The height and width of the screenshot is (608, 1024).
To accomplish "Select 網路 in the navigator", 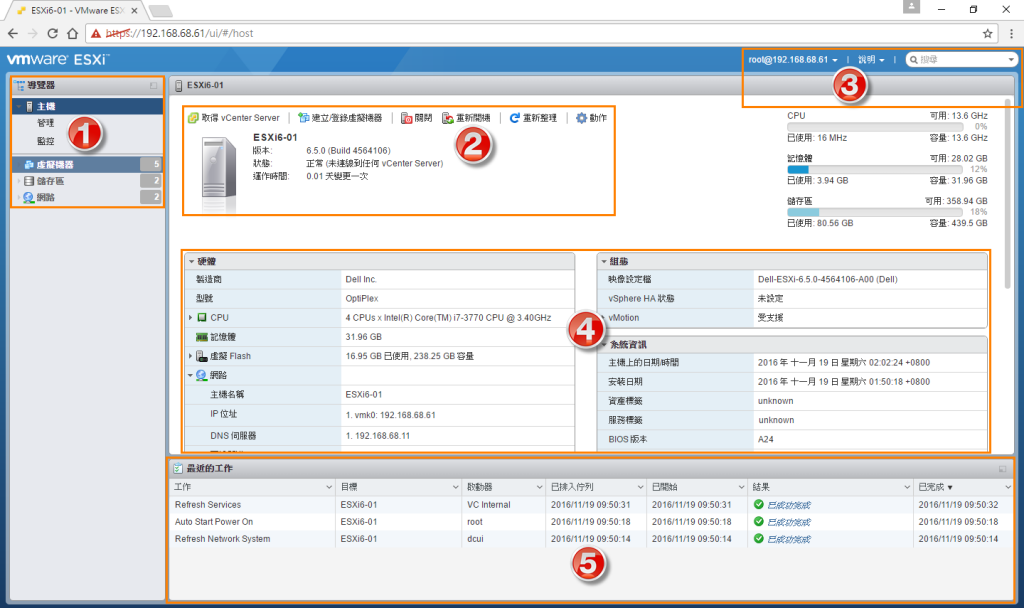I will [87, 197].
